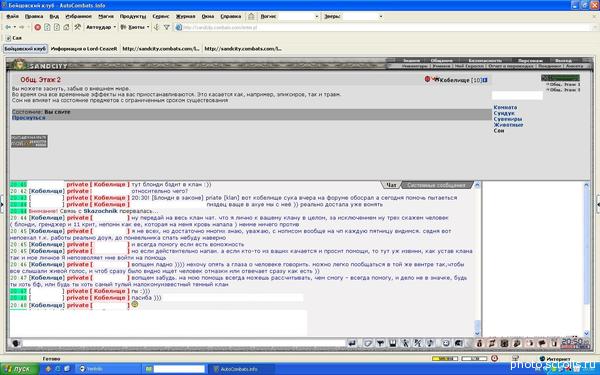Click the Интернет zone indicator in status bar
The width and height of the screenshot is (600, 375).
(555, 359)
